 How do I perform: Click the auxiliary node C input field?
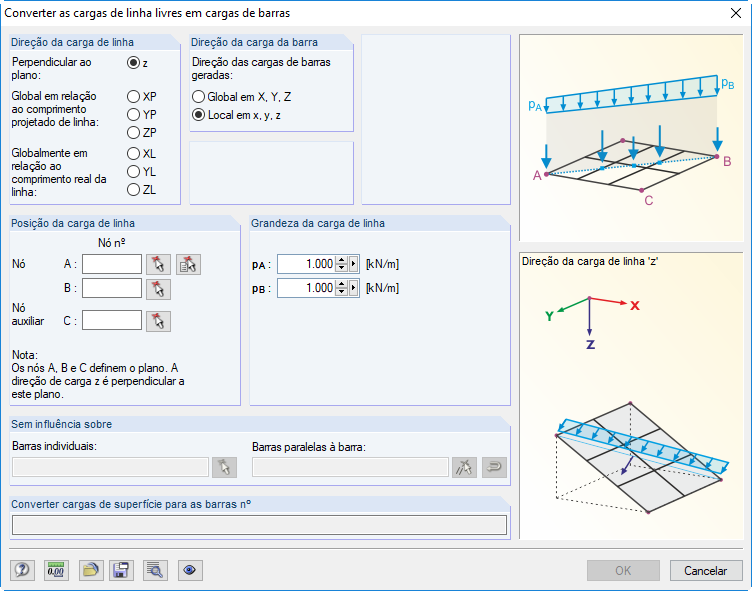[x=112, y=321]
